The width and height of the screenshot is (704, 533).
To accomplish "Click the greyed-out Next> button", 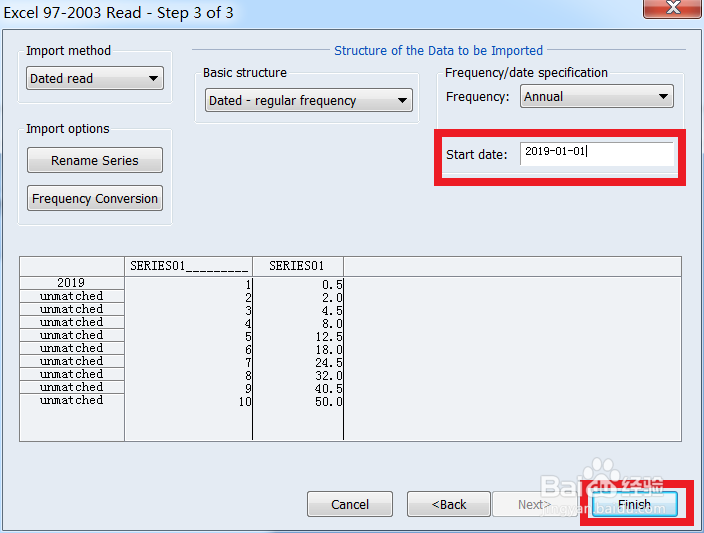I will pyautogui.click(x=533, y=504).
